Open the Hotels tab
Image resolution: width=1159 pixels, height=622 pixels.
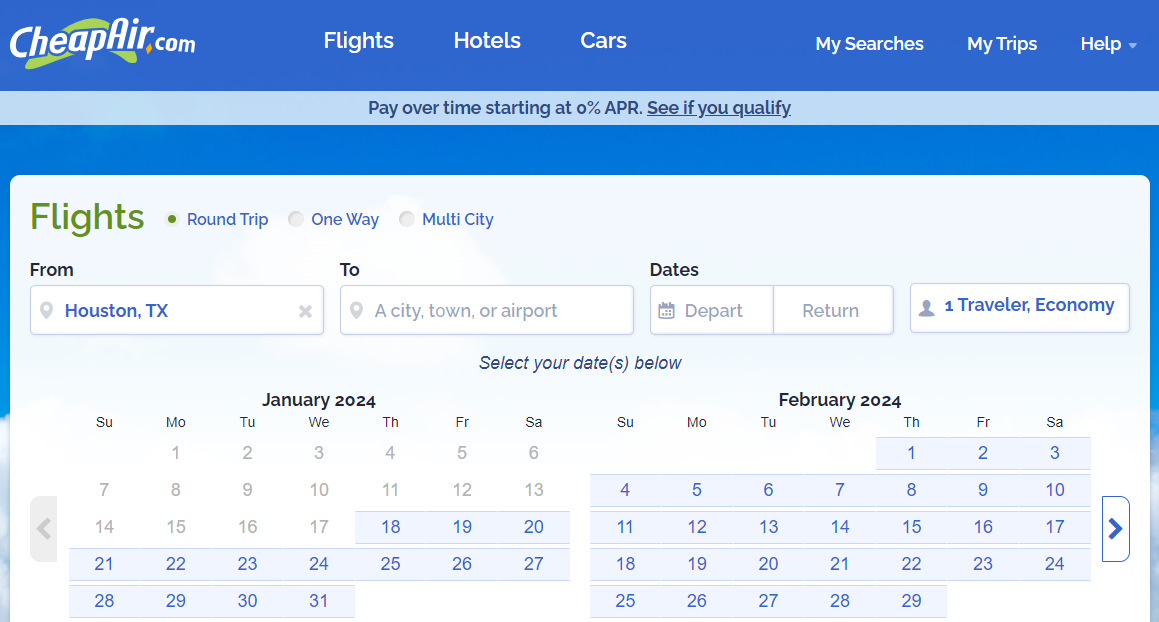click(x=487, y=41)
